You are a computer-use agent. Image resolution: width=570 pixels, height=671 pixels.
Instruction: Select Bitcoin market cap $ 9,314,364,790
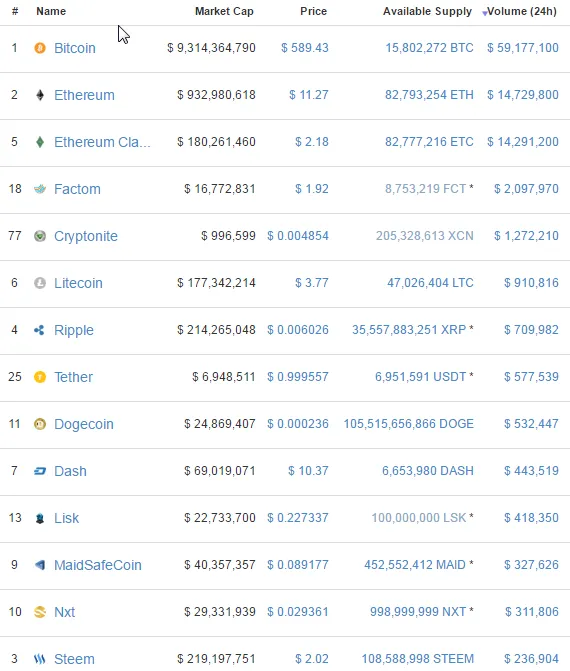[211, 48]
